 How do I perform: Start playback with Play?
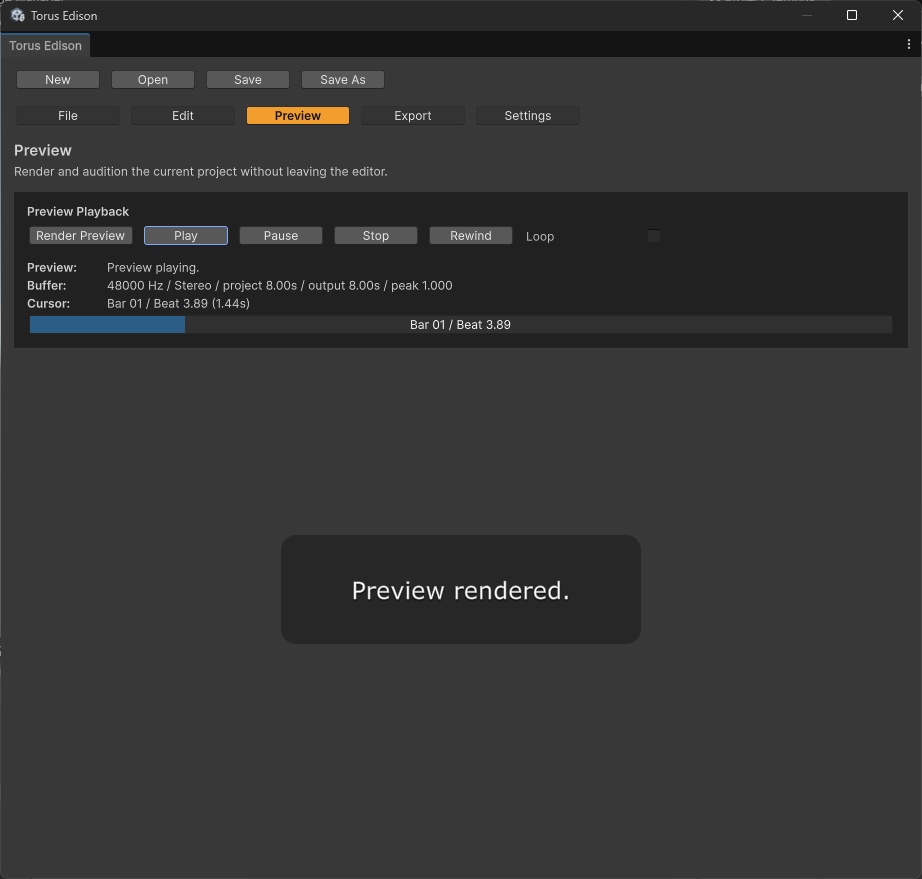186,235
